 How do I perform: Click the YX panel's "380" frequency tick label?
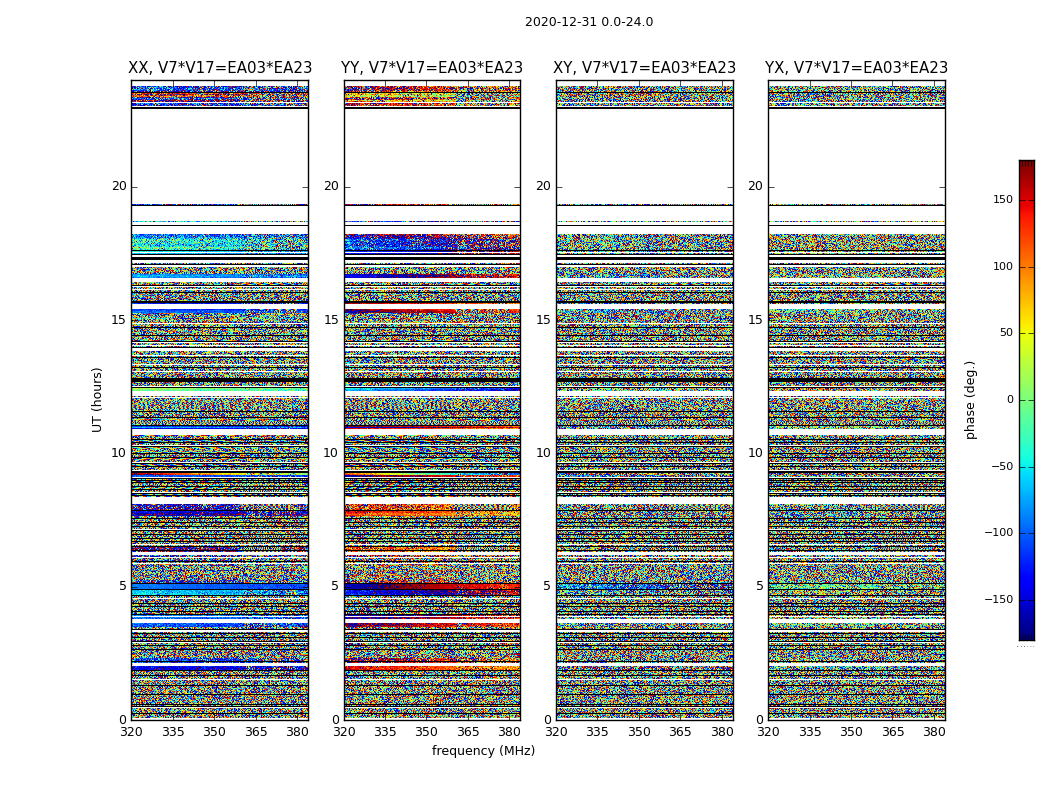pos(935,732)
